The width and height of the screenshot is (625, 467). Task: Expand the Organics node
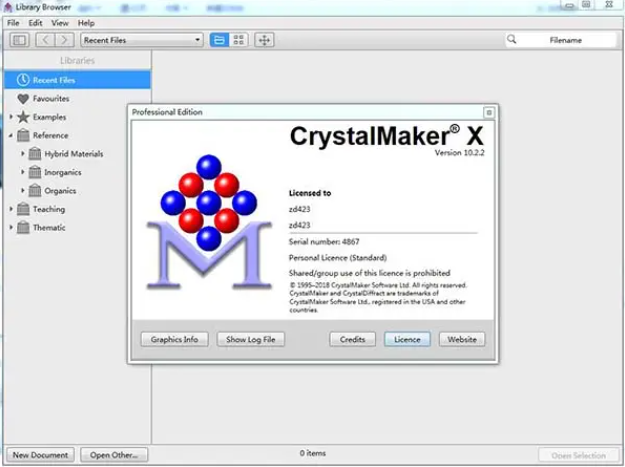23,190
